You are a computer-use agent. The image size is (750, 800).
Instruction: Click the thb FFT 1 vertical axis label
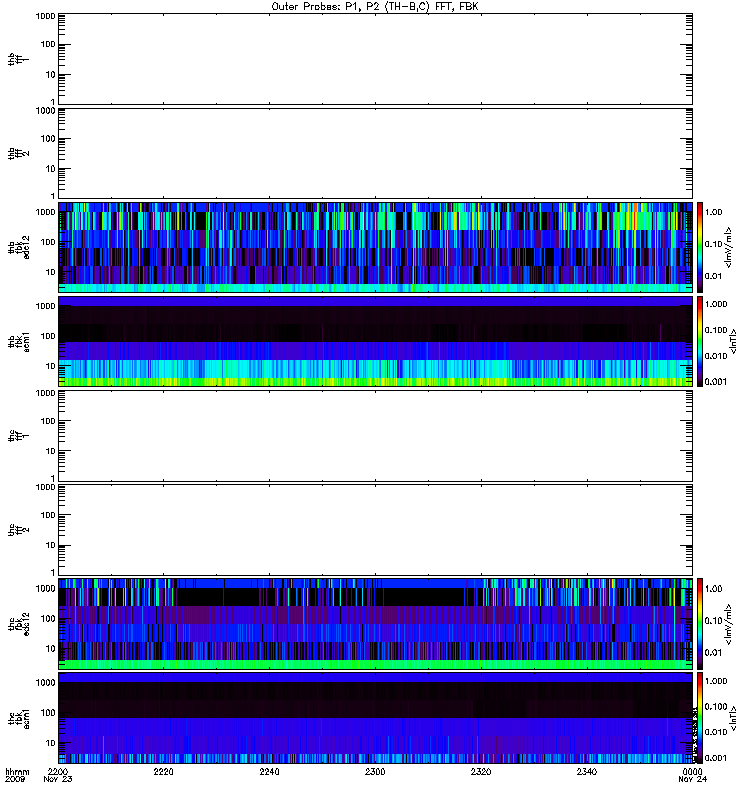click(18, 59)
